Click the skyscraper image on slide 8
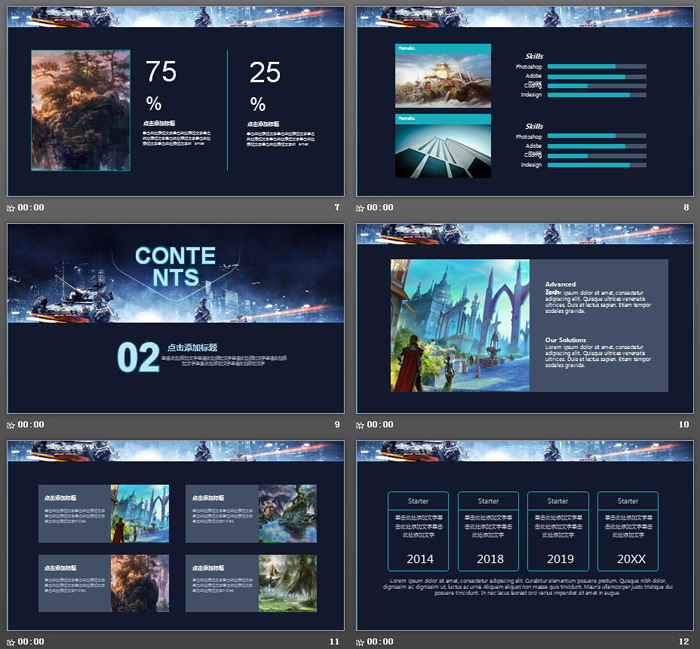This screenshot has height=649, width=700. click(443, 151)
